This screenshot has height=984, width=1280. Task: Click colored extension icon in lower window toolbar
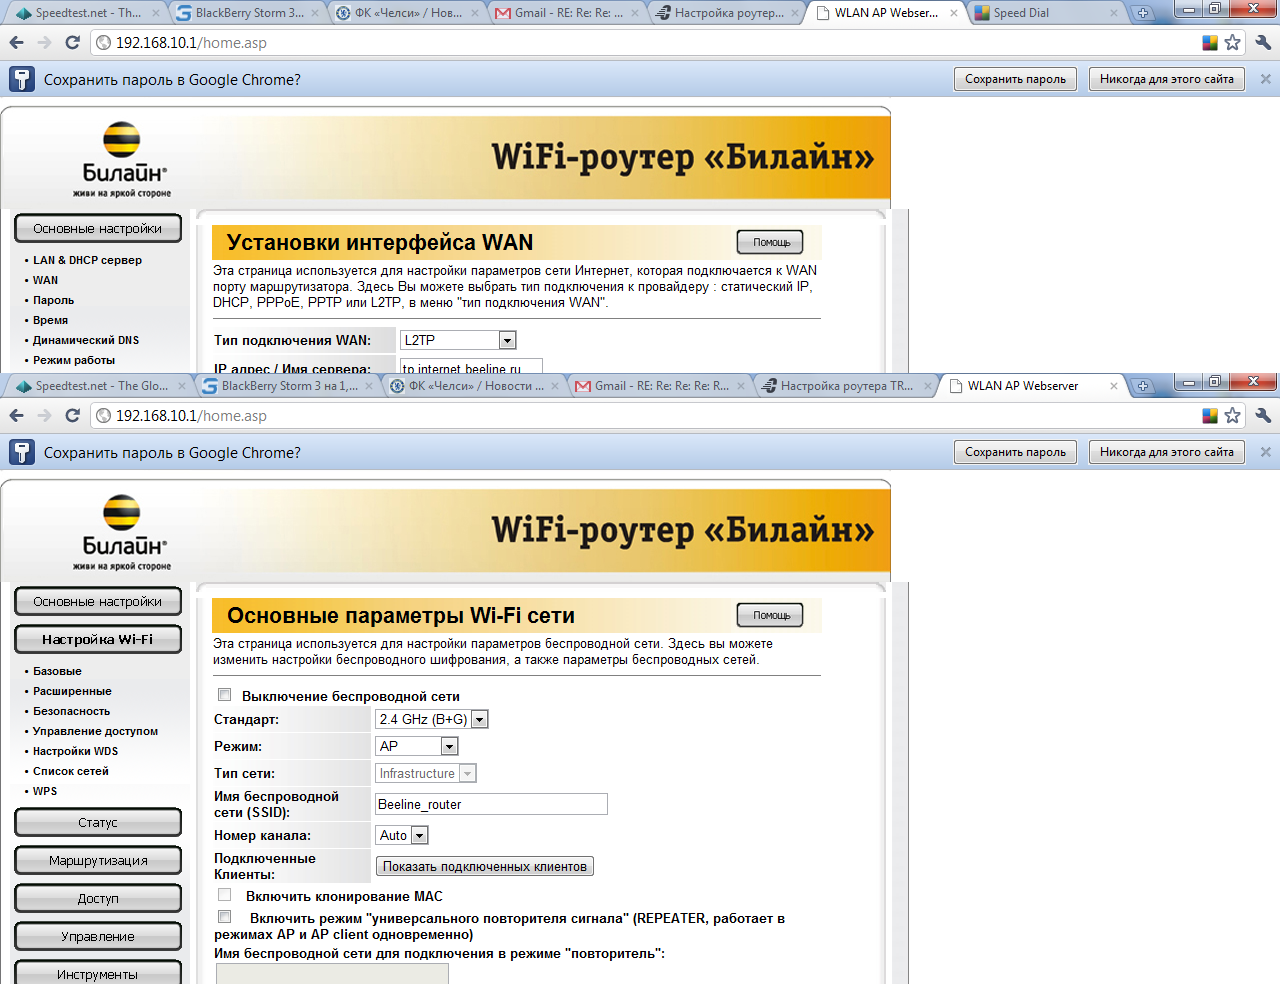[1210, 415]
